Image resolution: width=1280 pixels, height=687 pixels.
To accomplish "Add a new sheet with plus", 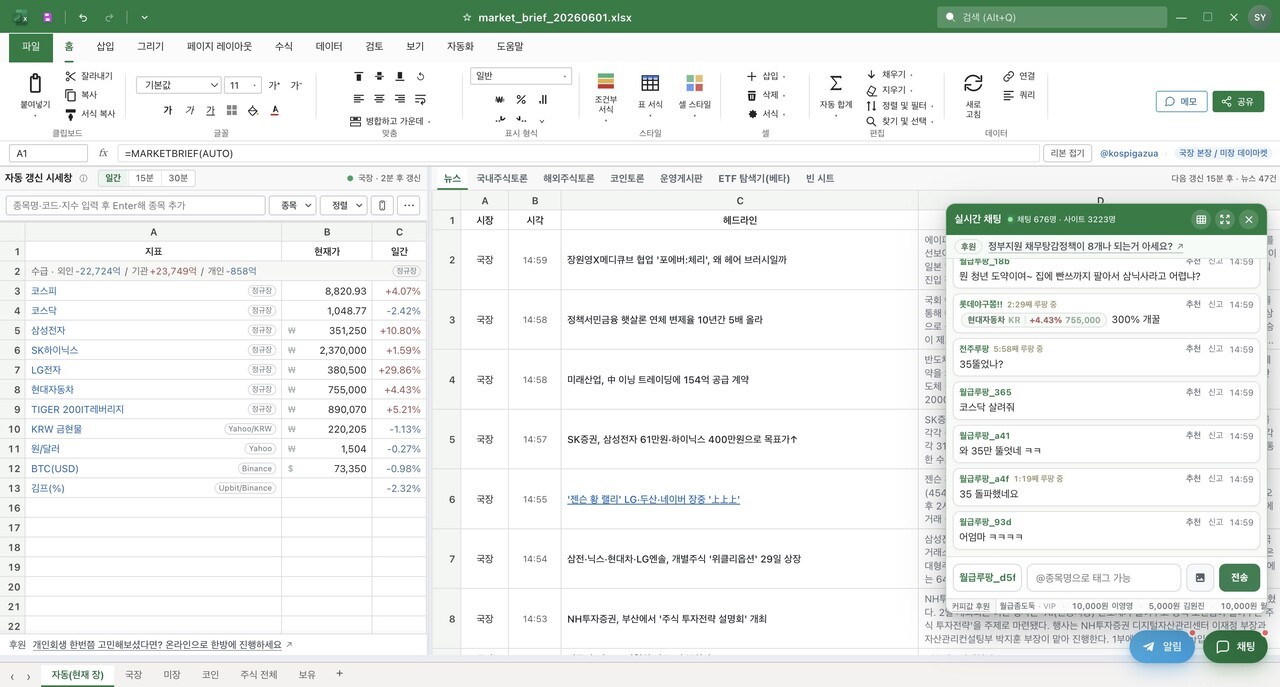I will point(339,674).
